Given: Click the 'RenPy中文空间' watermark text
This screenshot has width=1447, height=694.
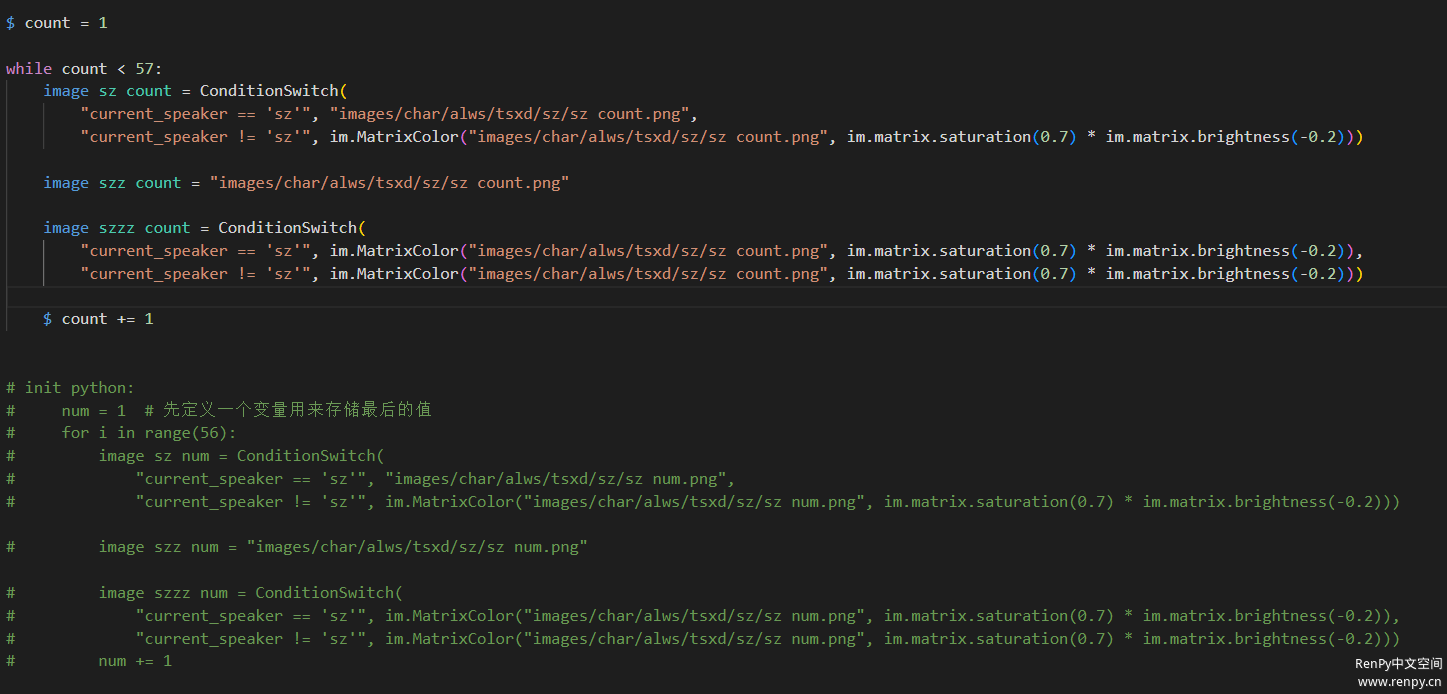Looking at the screenshot, I should tap(1398, 664).
